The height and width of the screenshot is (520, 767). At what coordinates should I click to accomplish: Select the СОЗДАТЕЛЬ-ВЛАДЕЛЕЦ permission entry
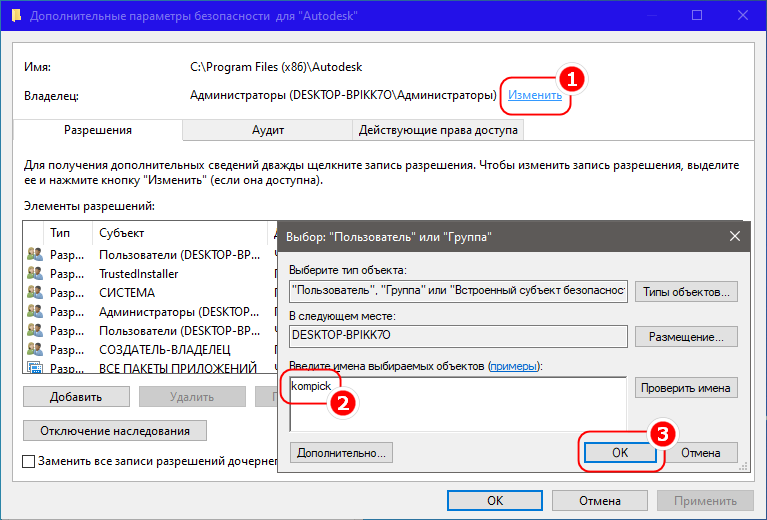[150, 350]
